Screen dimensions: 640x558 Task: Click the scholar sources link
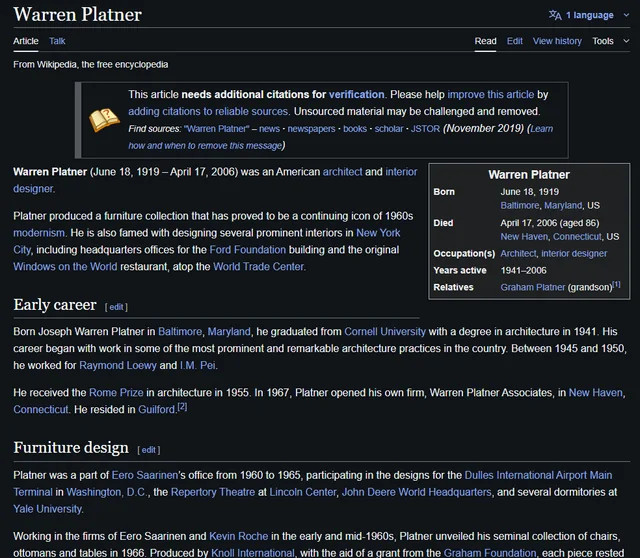(389, 129)
